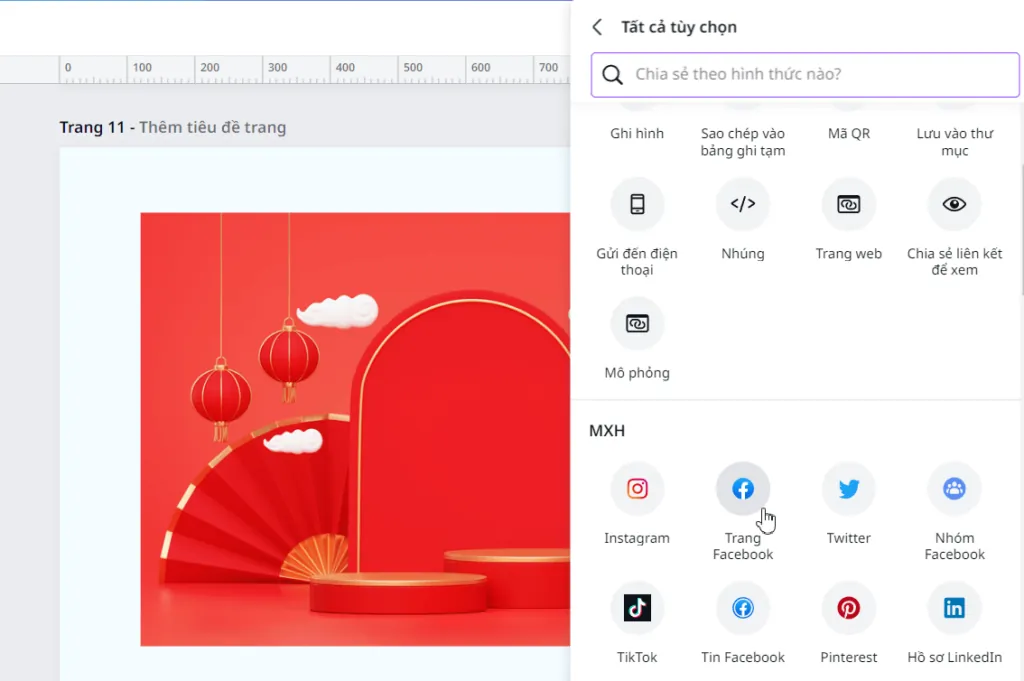Select the red lantern design image
Image resolution: width=1024 pixels, height=681 pixels.
point(355,429)
